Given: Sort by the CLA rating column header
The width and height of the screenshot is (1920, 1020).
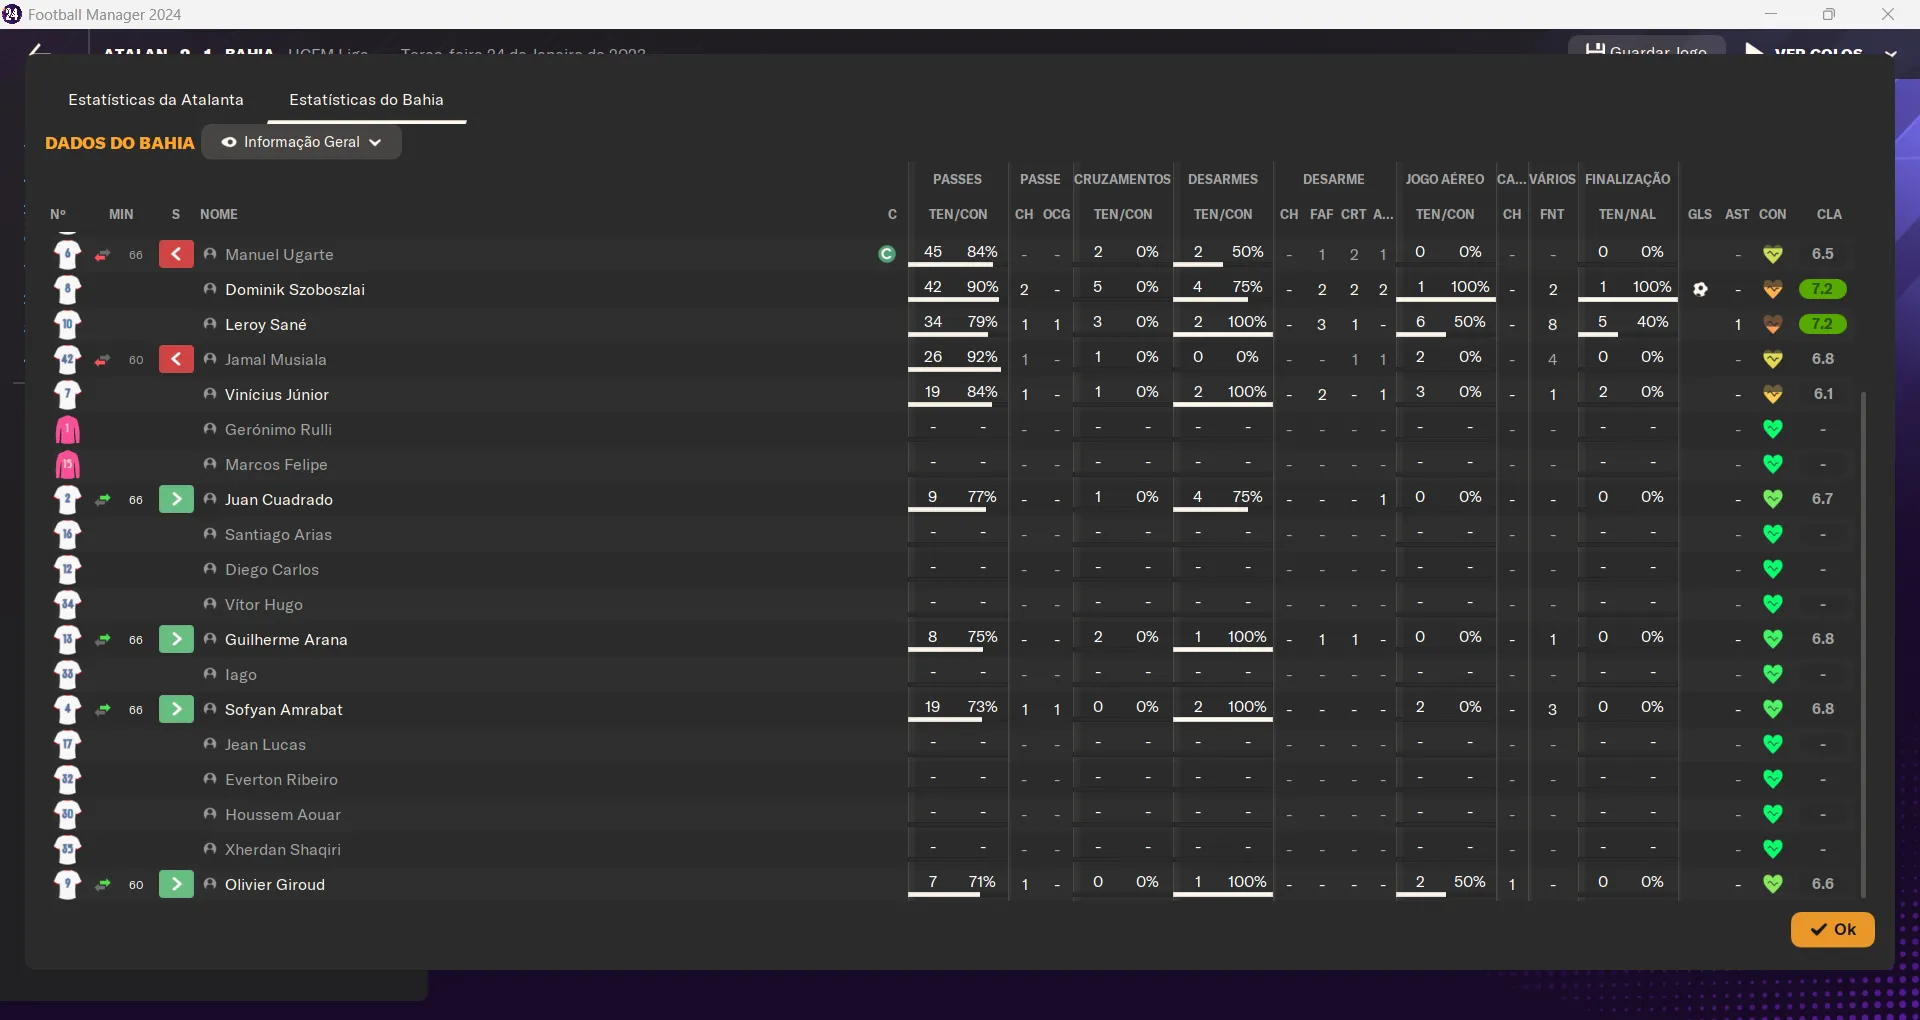Looking at the screenshot, I should point(1829,214).
